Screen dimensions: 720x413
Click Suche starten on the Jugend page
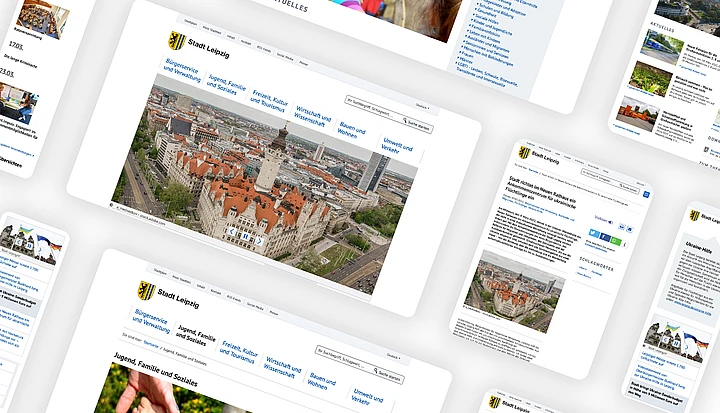pos(387,374)
